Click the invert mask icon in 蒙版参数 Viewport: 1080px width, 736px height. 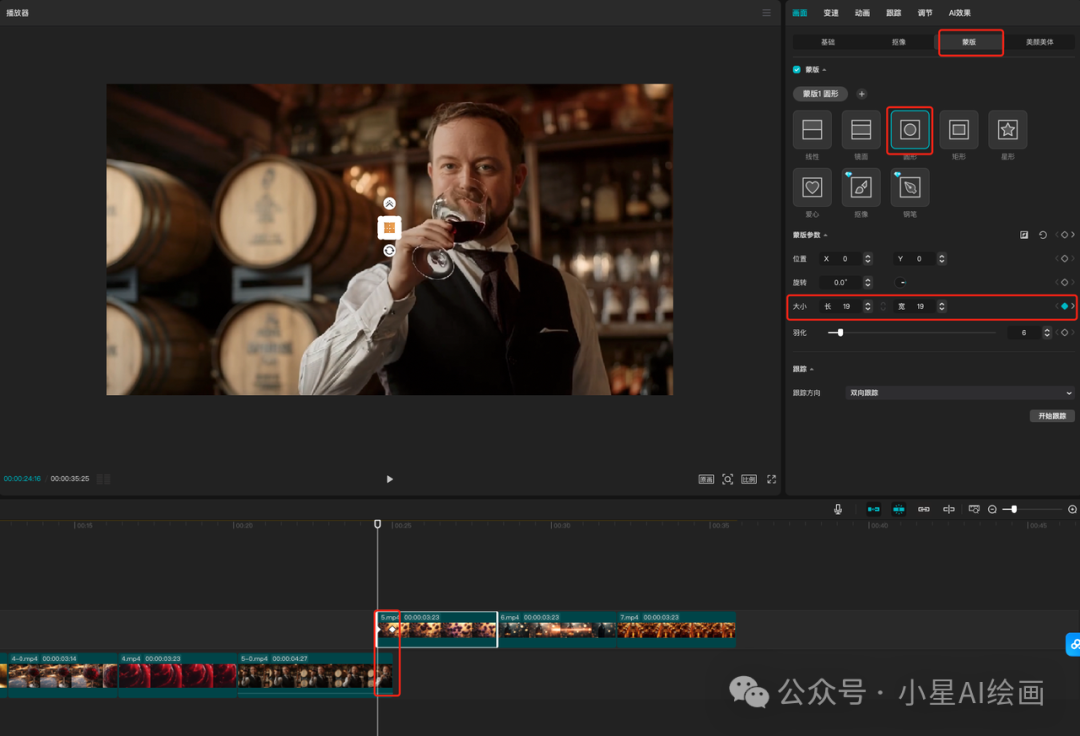click(1024, 235)
